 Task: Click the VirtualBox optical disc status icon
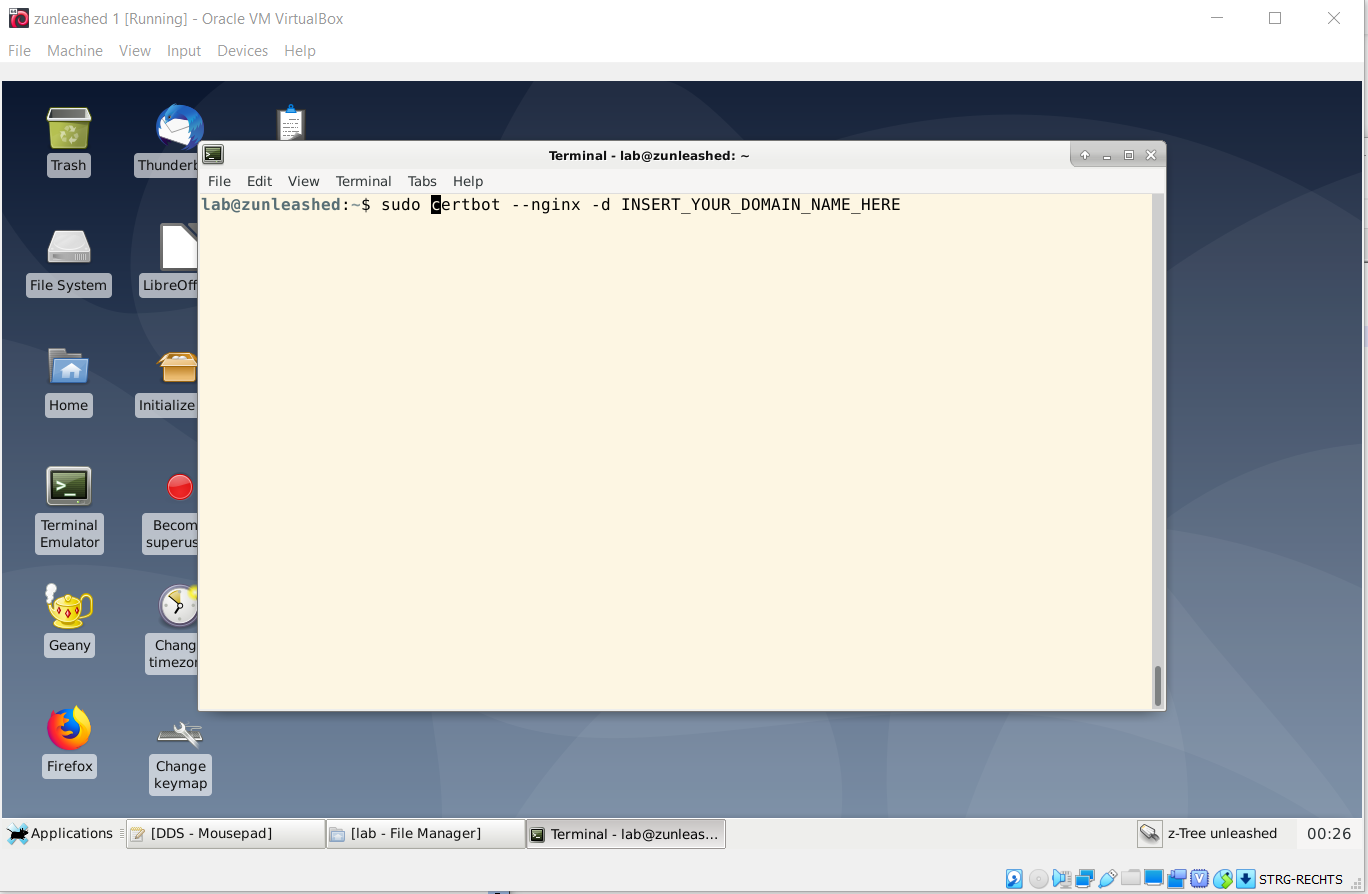1038,879
